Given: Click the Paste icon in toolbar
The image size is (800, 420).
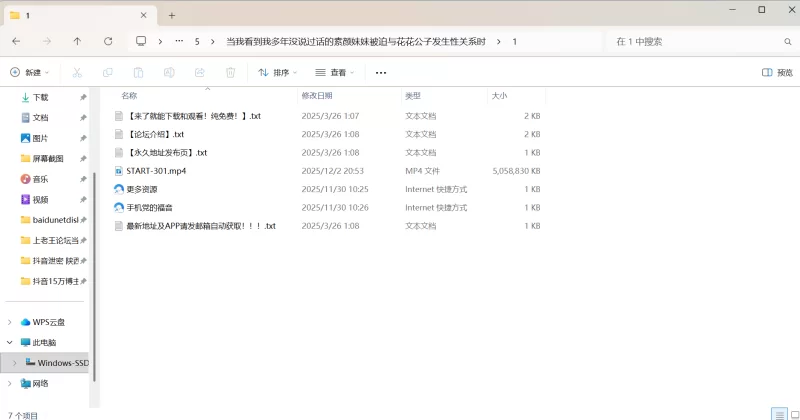Looking at the screenshot, I should [139, 72].
